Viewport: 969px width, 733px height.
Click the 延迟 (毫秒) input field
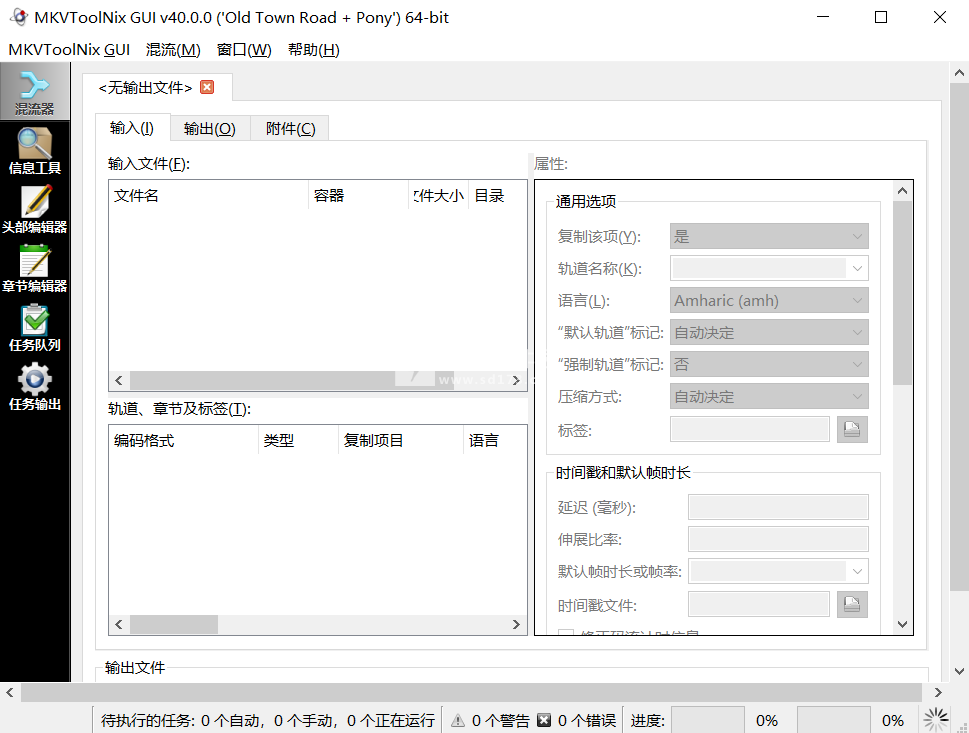(778, 507)
